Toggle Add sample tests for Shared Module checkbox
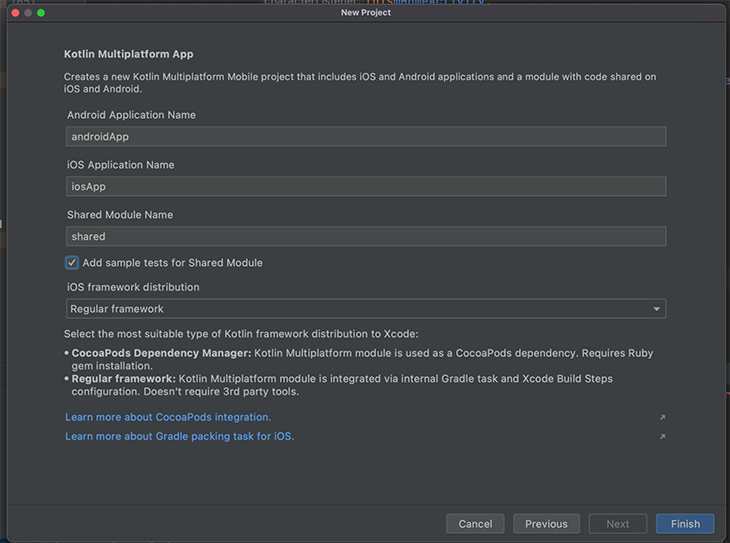730x543 pixels. tap(72, 263)
